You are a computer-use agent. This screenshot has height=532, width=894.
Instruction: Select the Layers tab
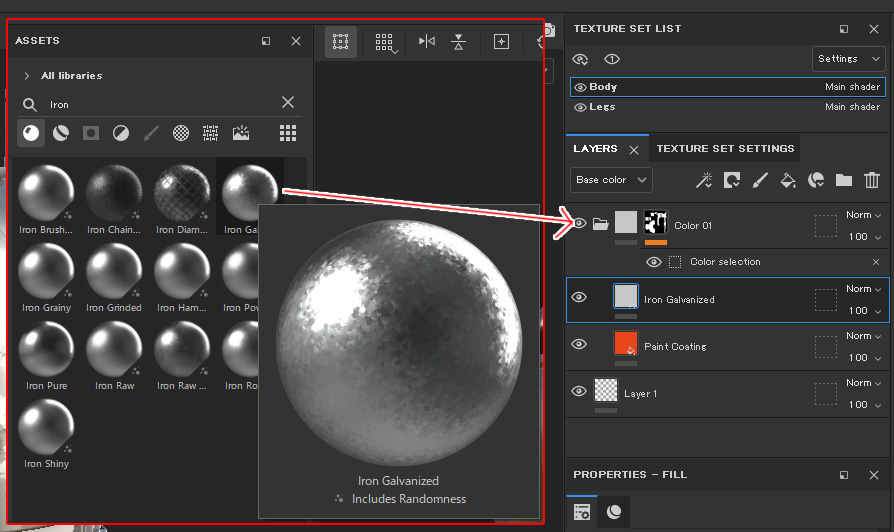click(x=595, y=149)
